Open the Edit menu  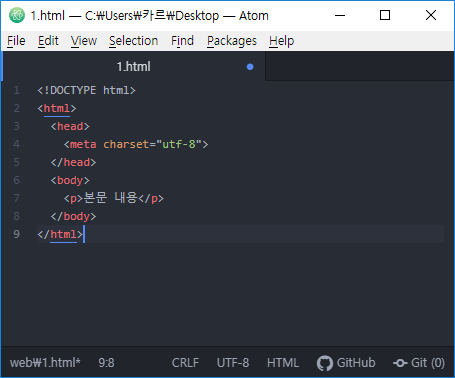[x=48, y=41]
